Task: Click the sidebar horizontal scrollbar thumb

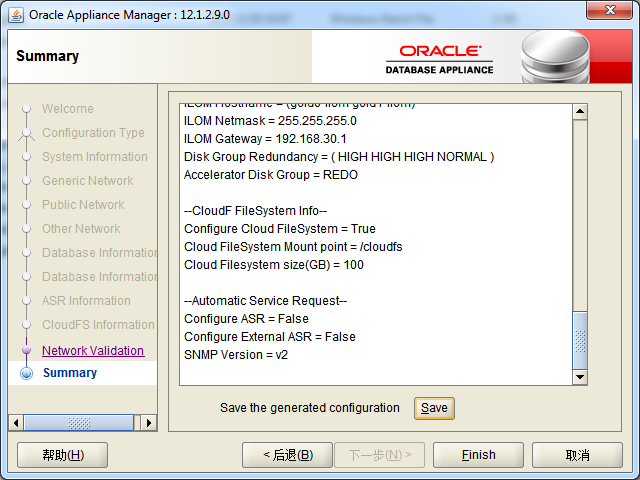Action: click(78, 422)
